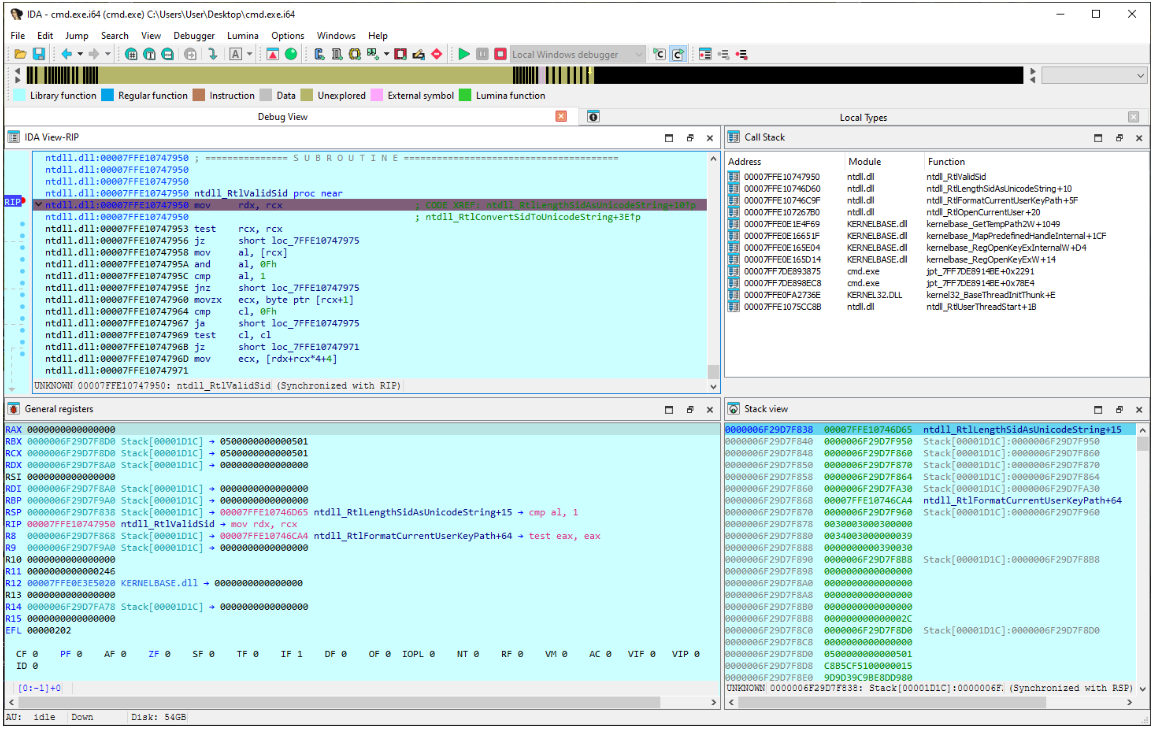Navigate back with the blue left arrow
The height and width of the screenshot is (730, 1155).
pyautogui.click(x=67, y=54)
